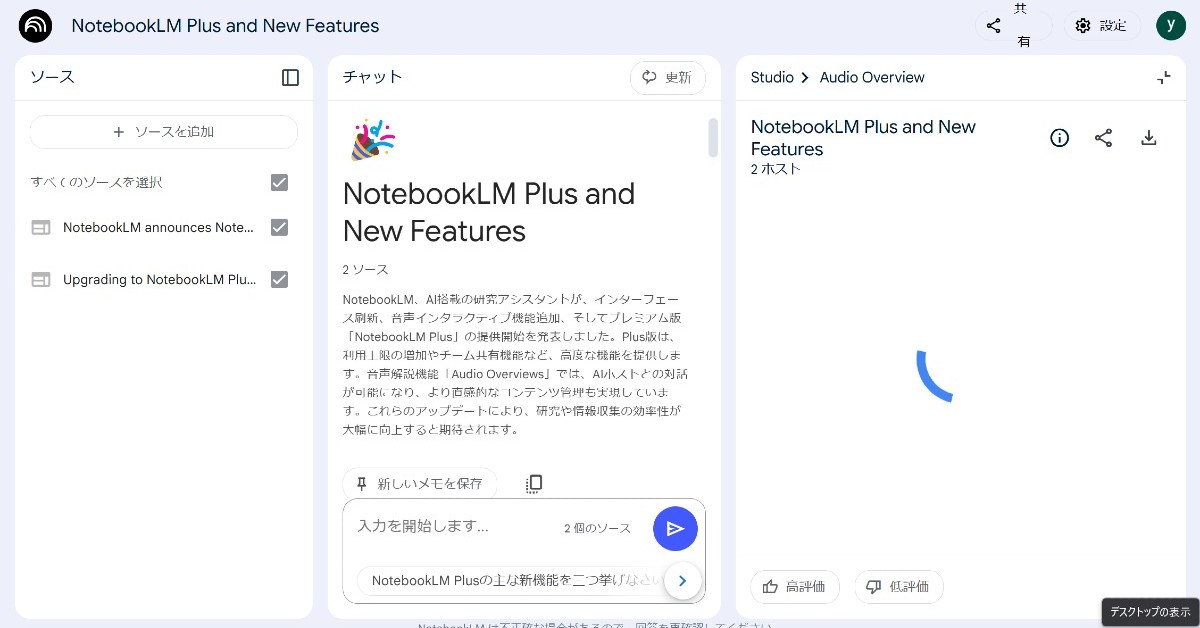Show next suggested question with chevron

click(x=682, y=580)
